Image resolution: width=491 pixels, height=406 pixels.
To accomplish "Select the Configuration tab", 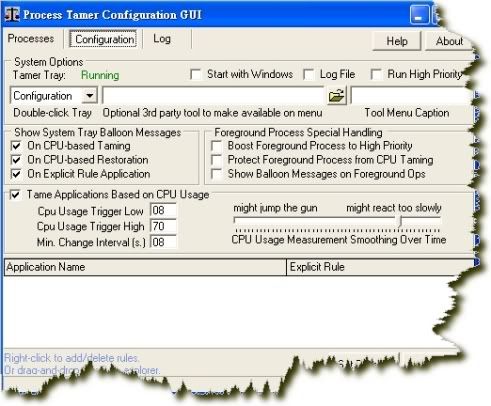I will coord(103,39).
